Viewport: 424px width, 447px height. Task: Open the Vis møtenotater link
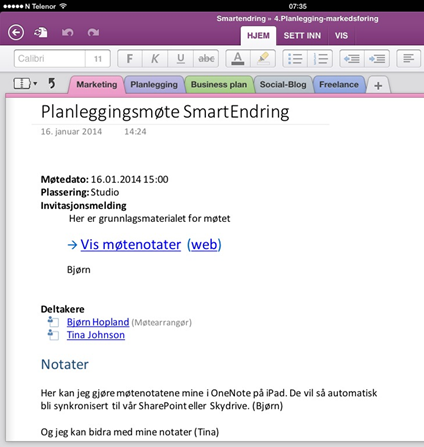pyautogui.click(x=131, y=245)
